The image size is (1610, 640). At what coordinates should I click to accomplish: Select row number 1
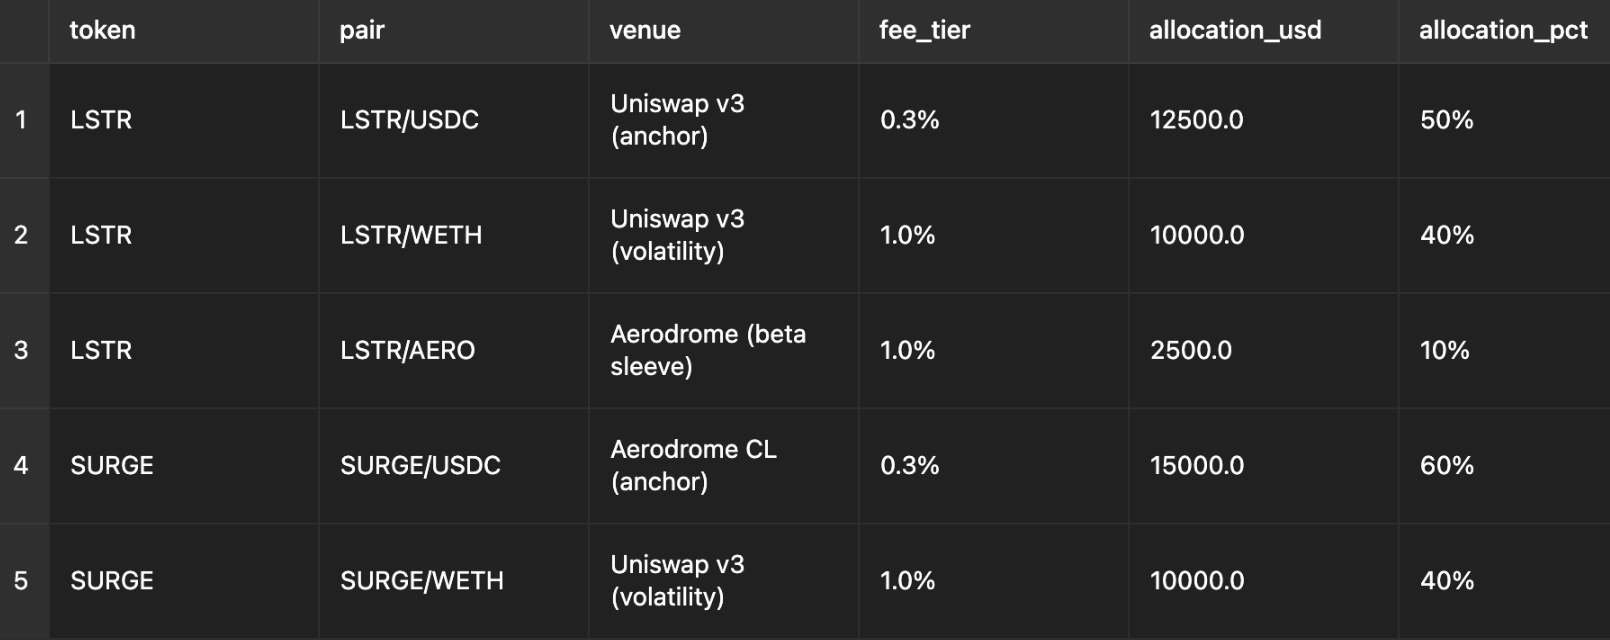click(x=21, y=120)
